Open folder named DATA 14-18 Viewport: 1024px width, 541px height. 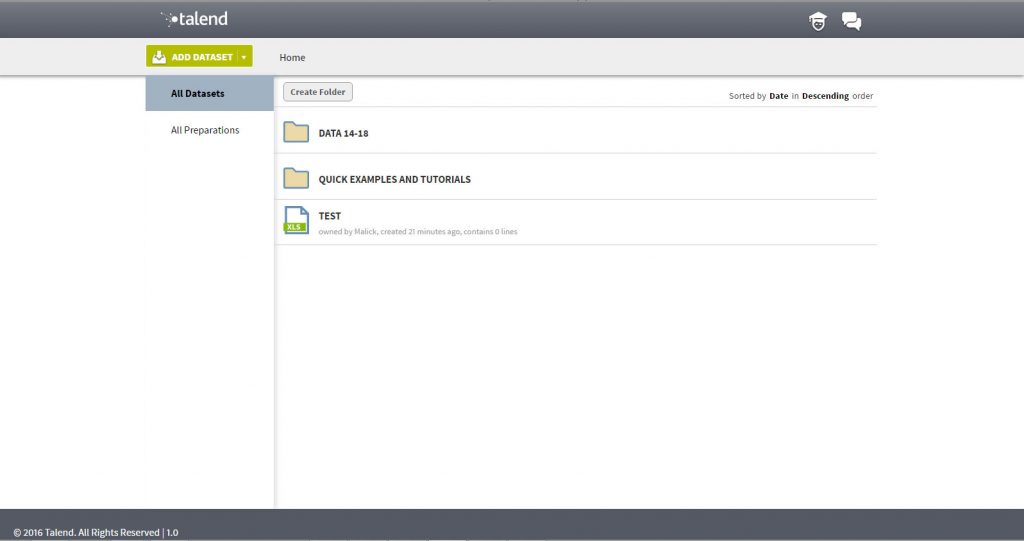click(x=344, y=133)
